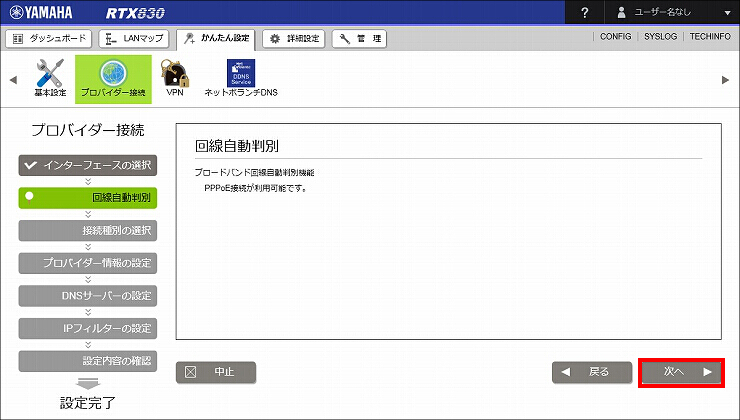The height and width of the screenshot is (420, 740).
Task: Open the help question mark icon
Action: [x=584, y=13]
